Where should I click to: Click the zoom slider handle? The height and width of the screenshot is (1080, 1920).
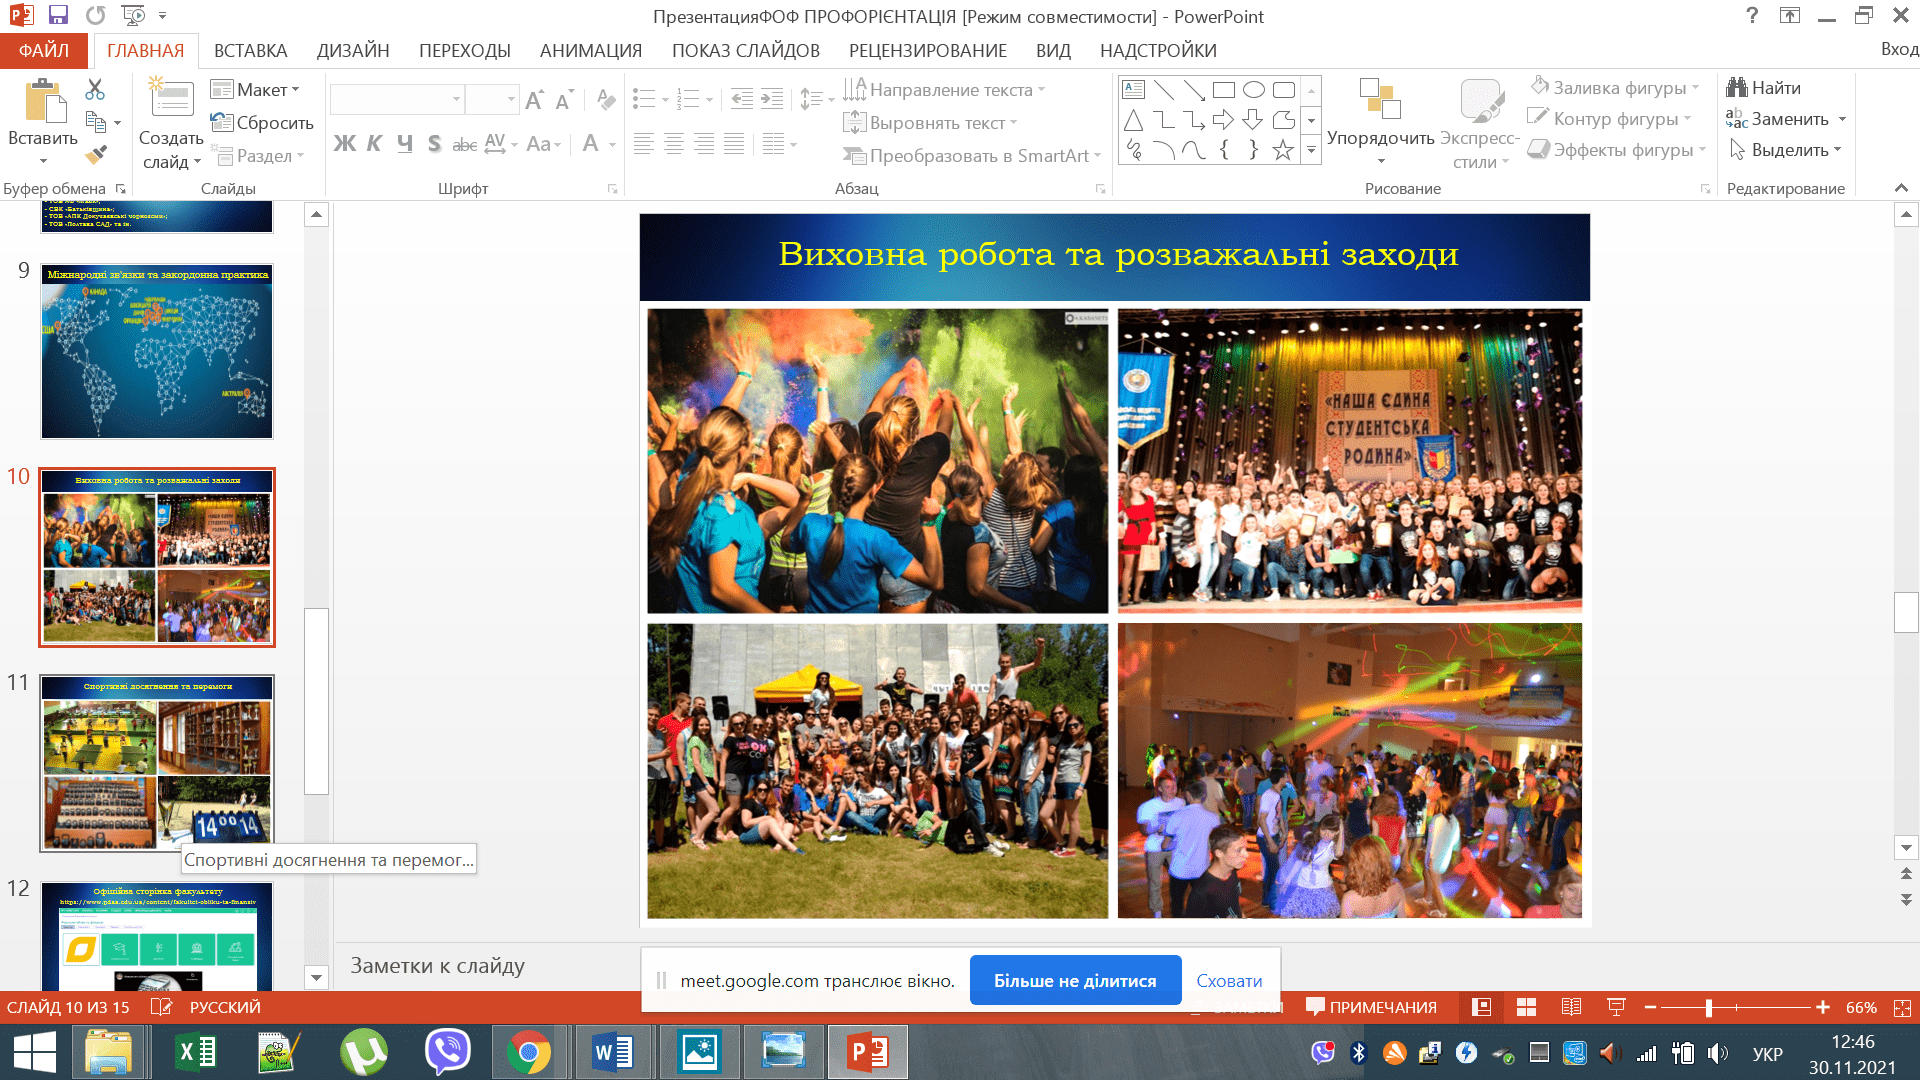(x=1709, y=1007)
